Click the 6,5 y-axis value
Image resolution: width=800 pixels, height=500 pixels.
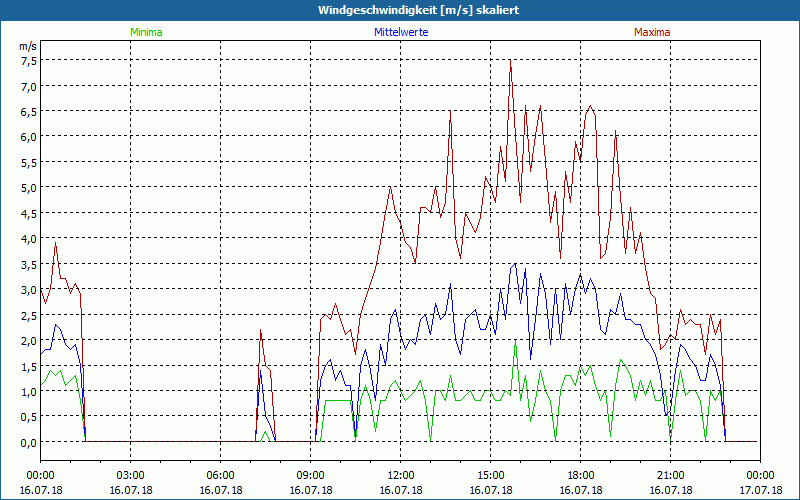[x=29, y=112]
